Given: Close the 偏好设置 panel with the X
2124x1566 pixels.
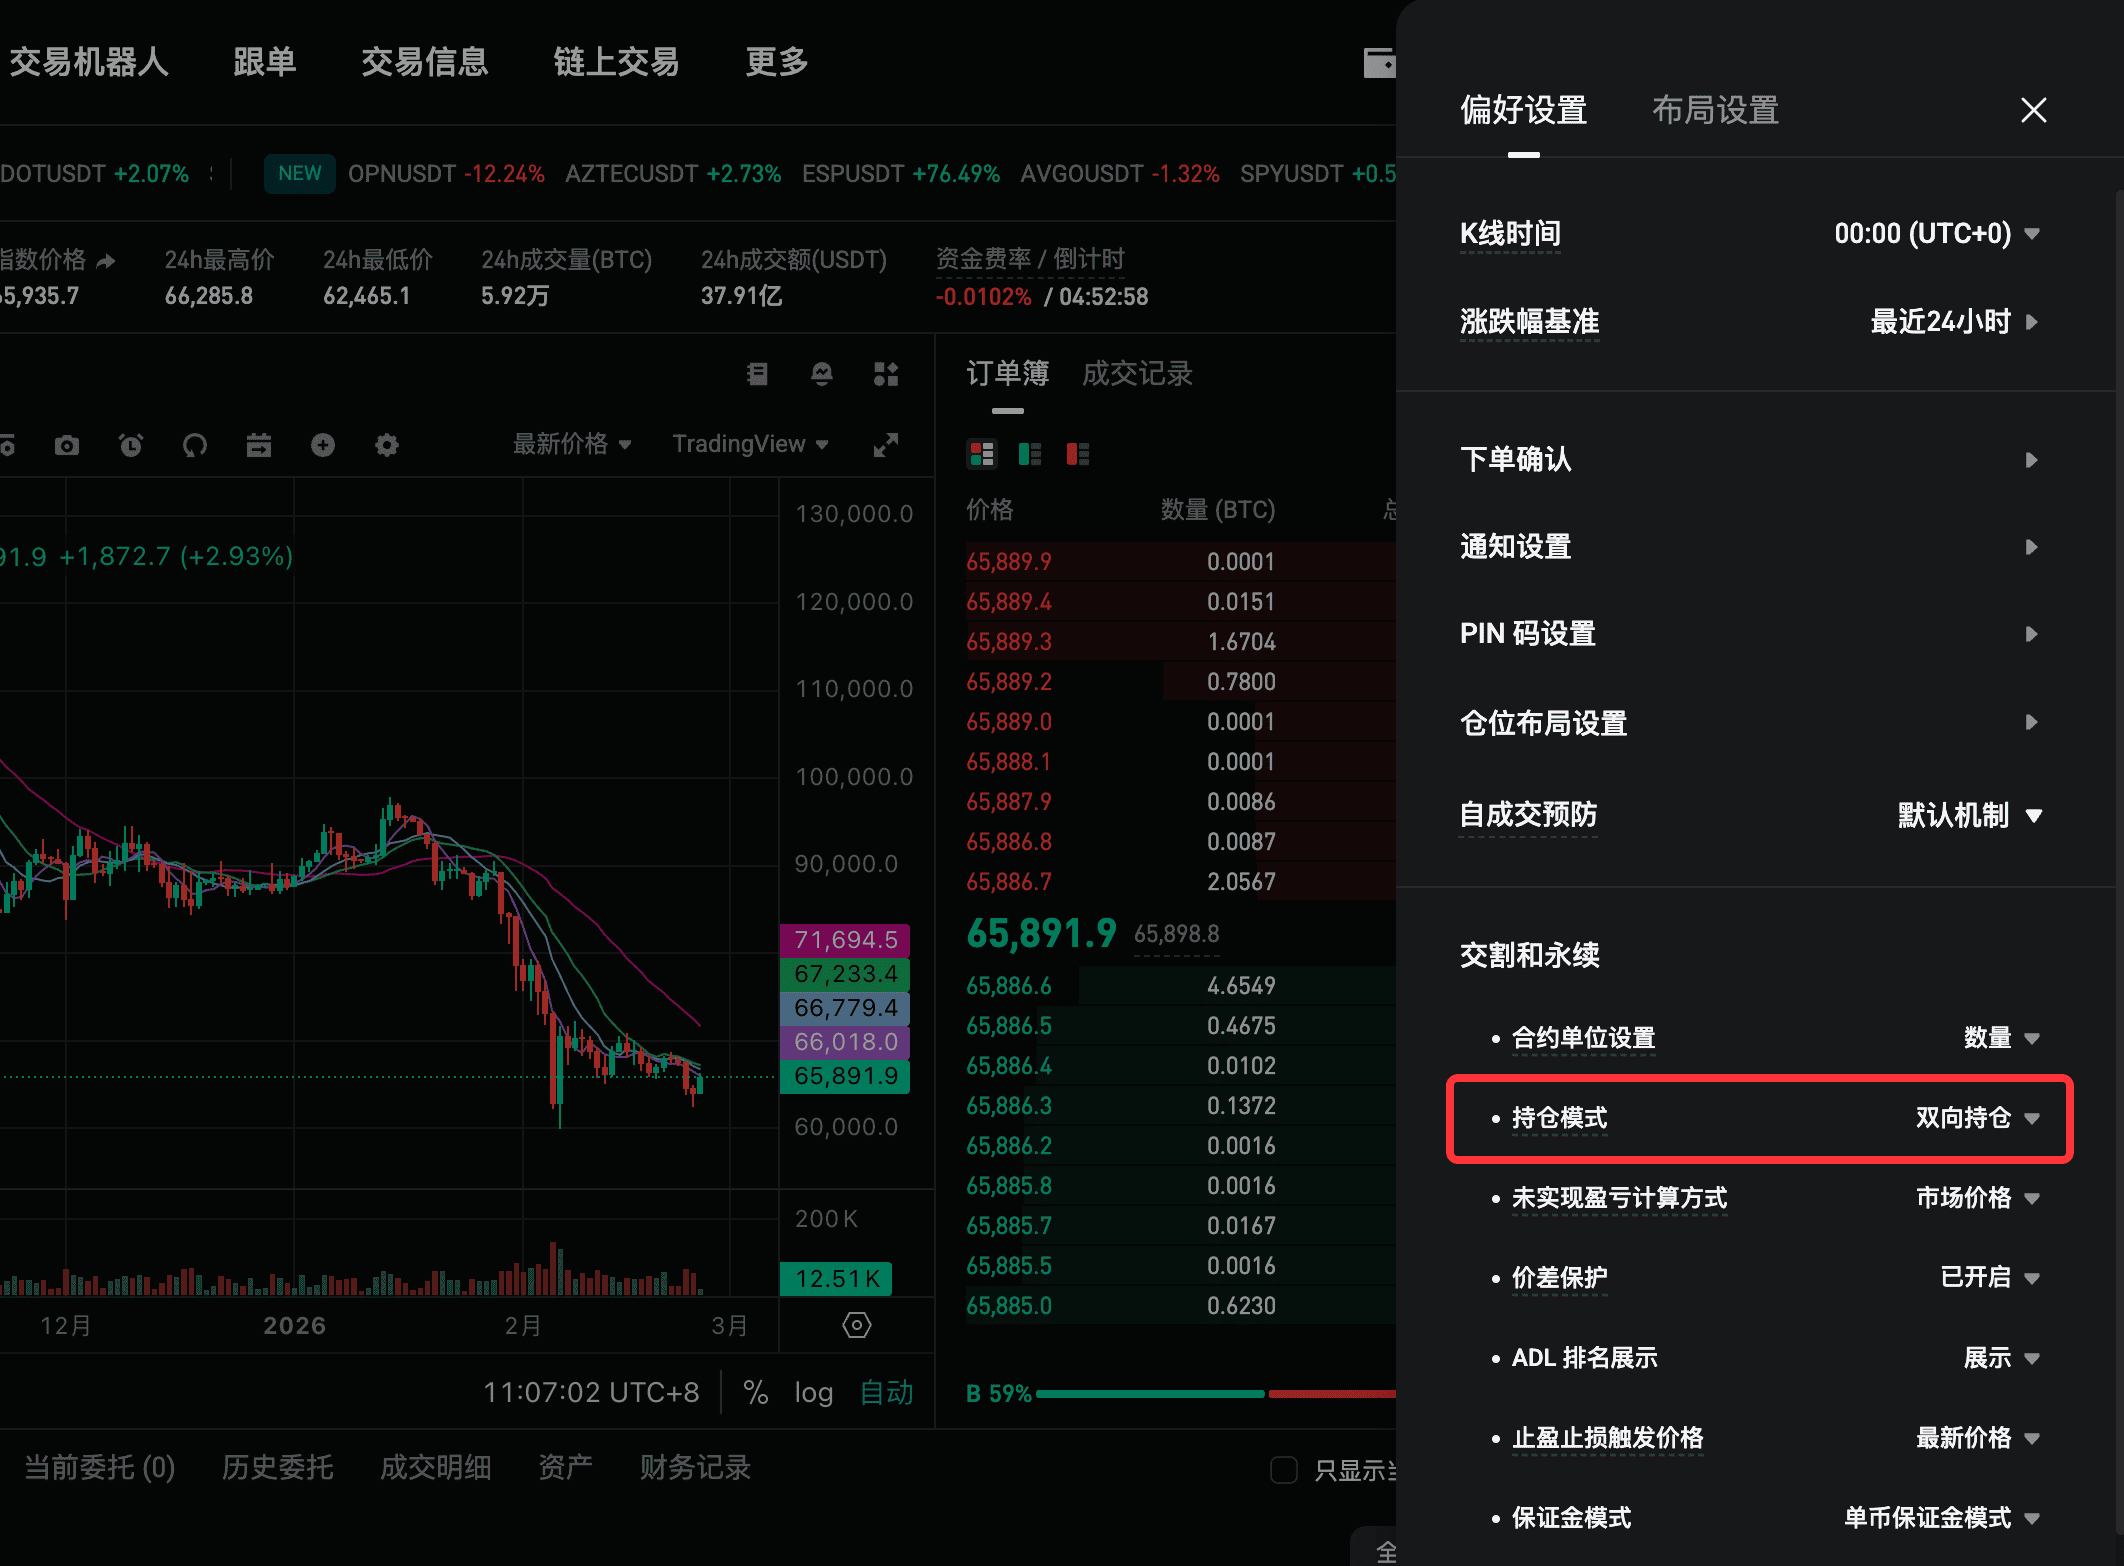Looking at the screenshot, I should tap(2032, 110).
